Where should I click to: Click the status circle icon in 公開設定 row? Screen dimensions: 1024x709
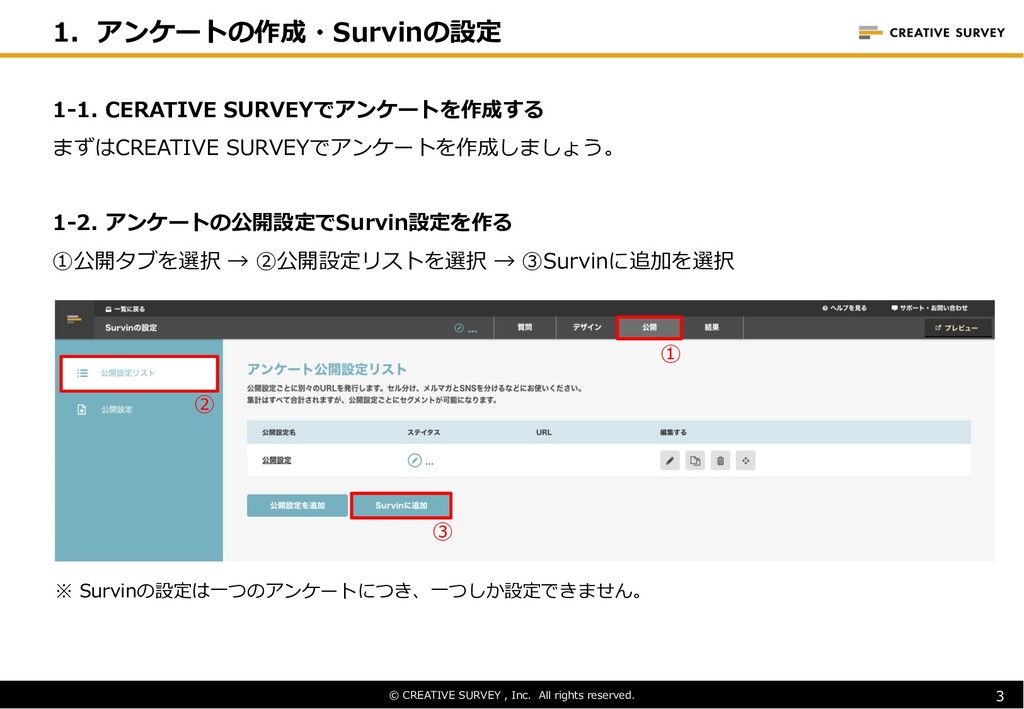[x=414, y=460]
